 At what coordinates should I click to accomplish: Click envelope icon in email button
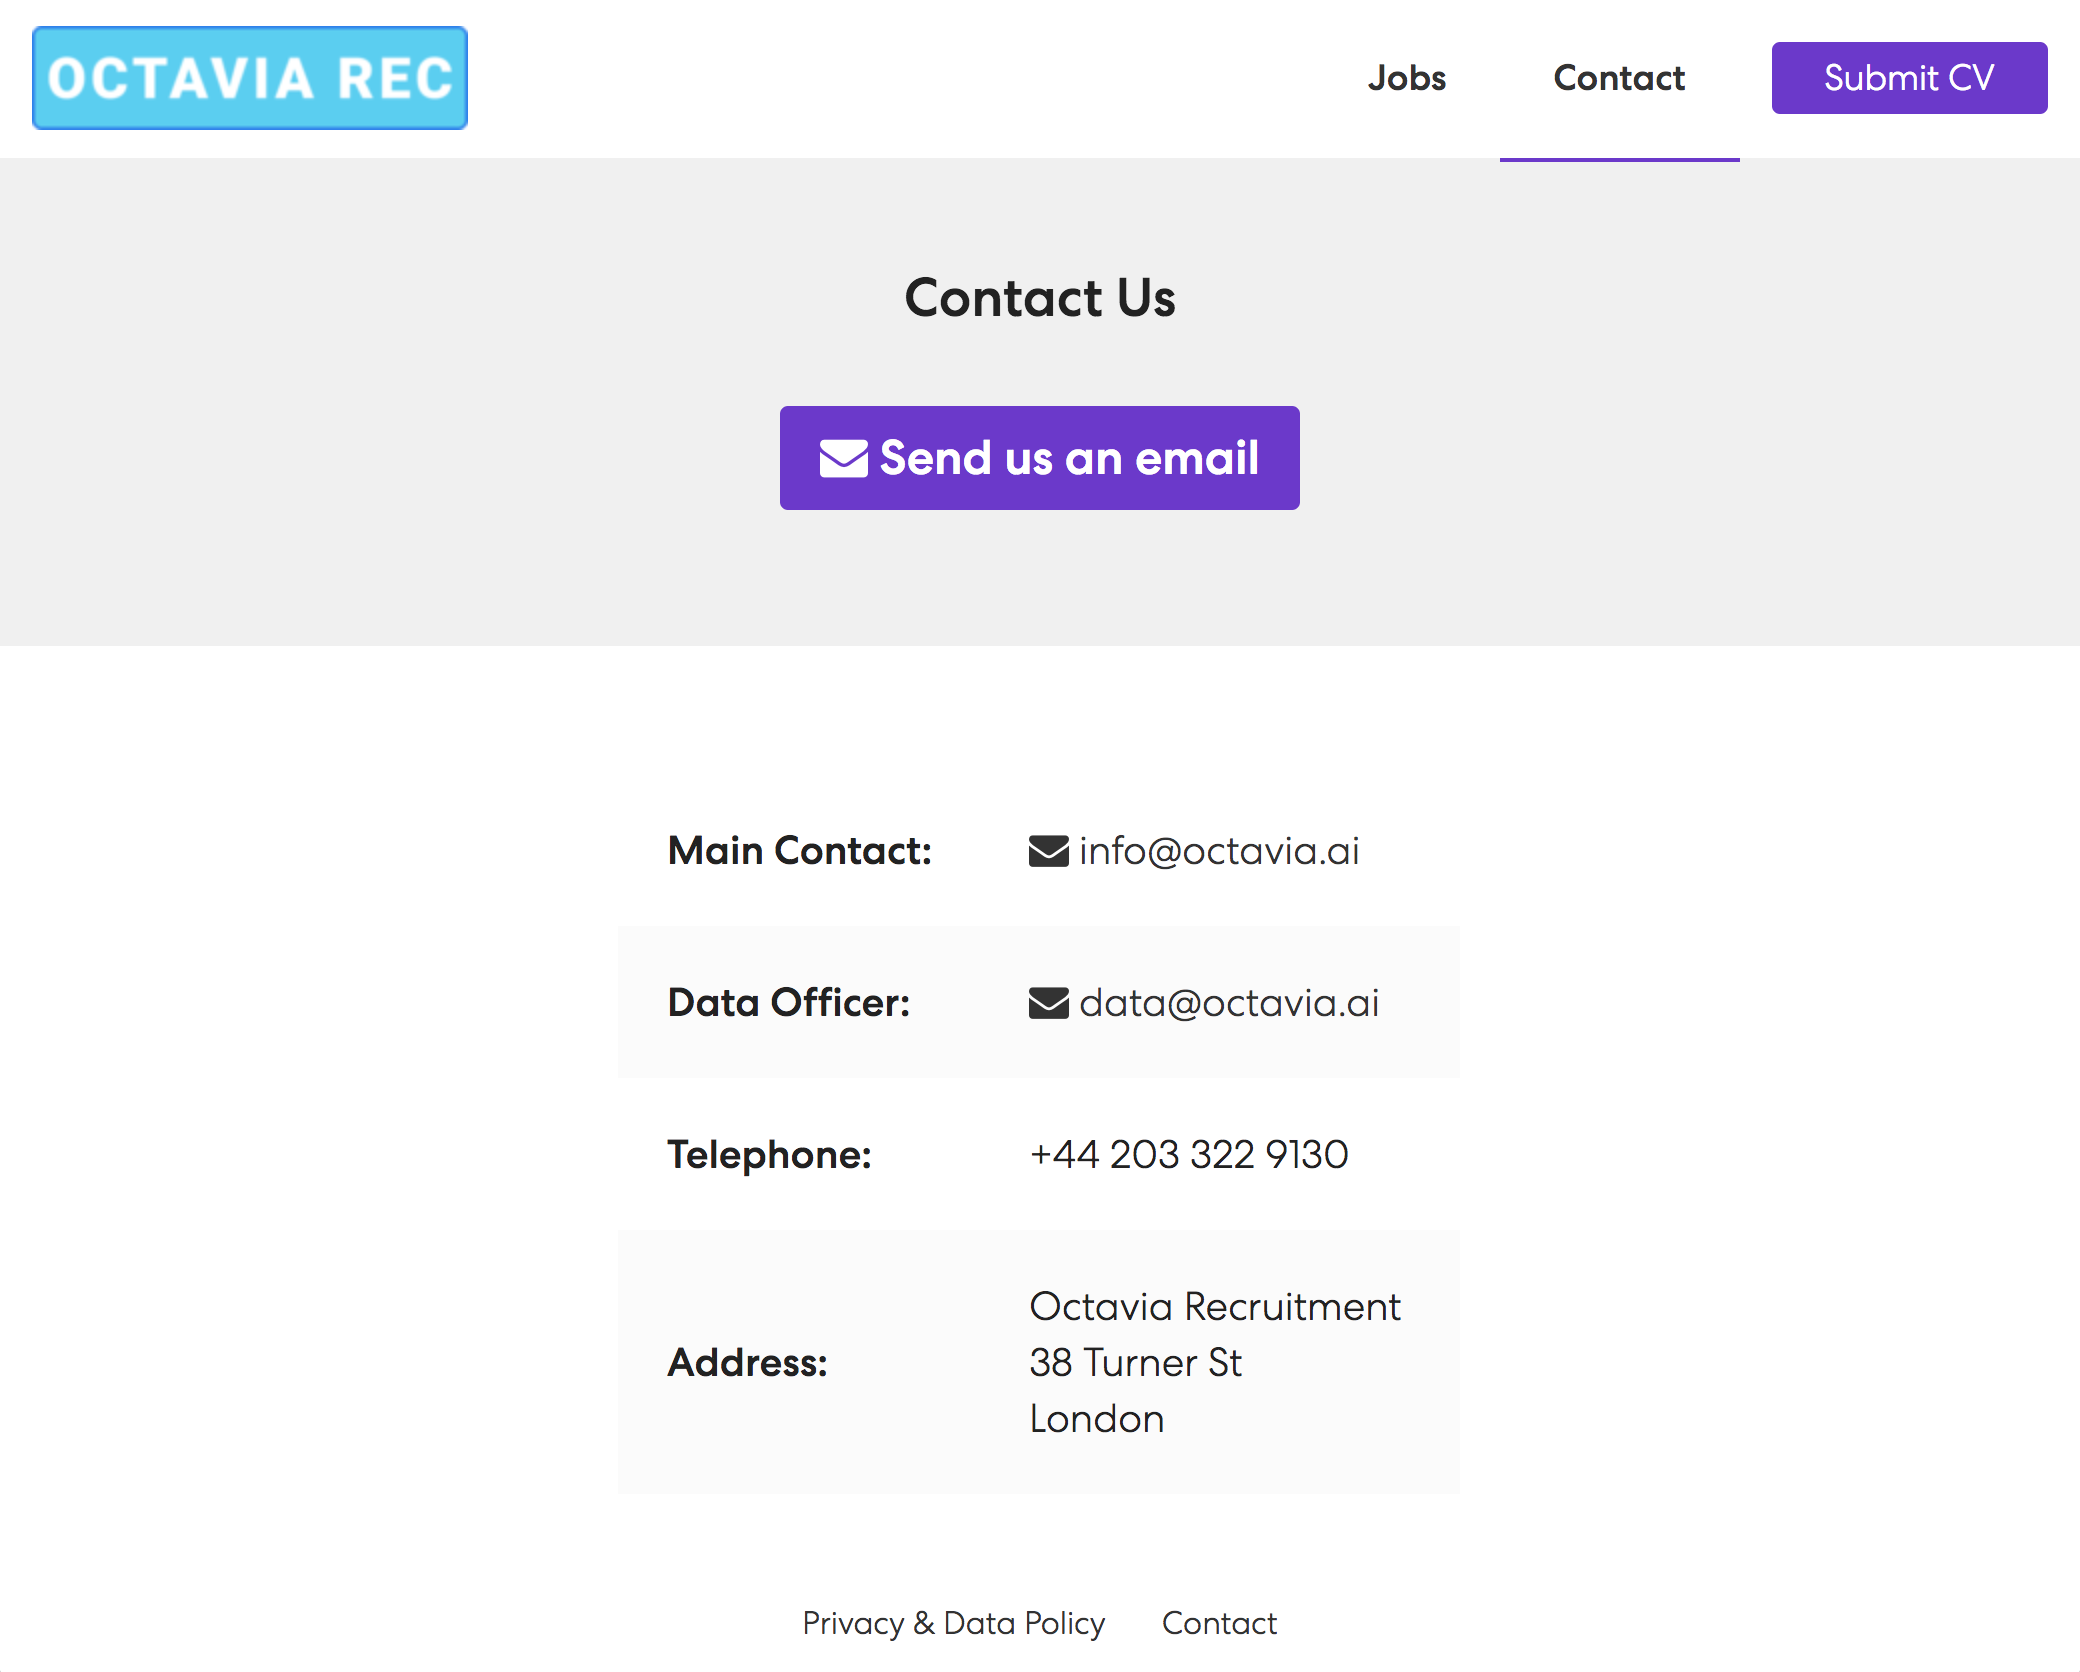pos(843,459)
